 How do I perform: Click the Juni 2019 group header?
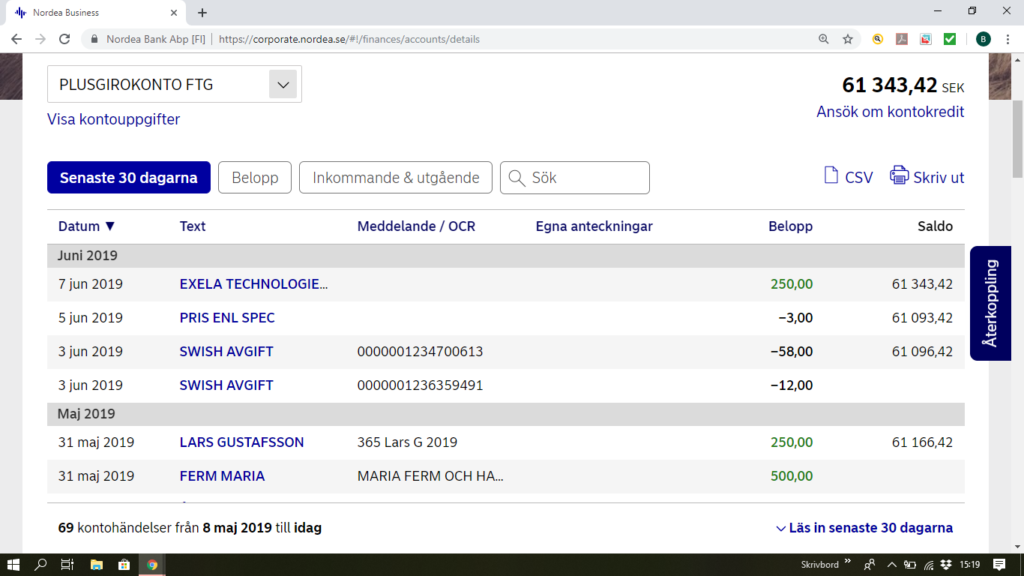(x=505, y=256)
